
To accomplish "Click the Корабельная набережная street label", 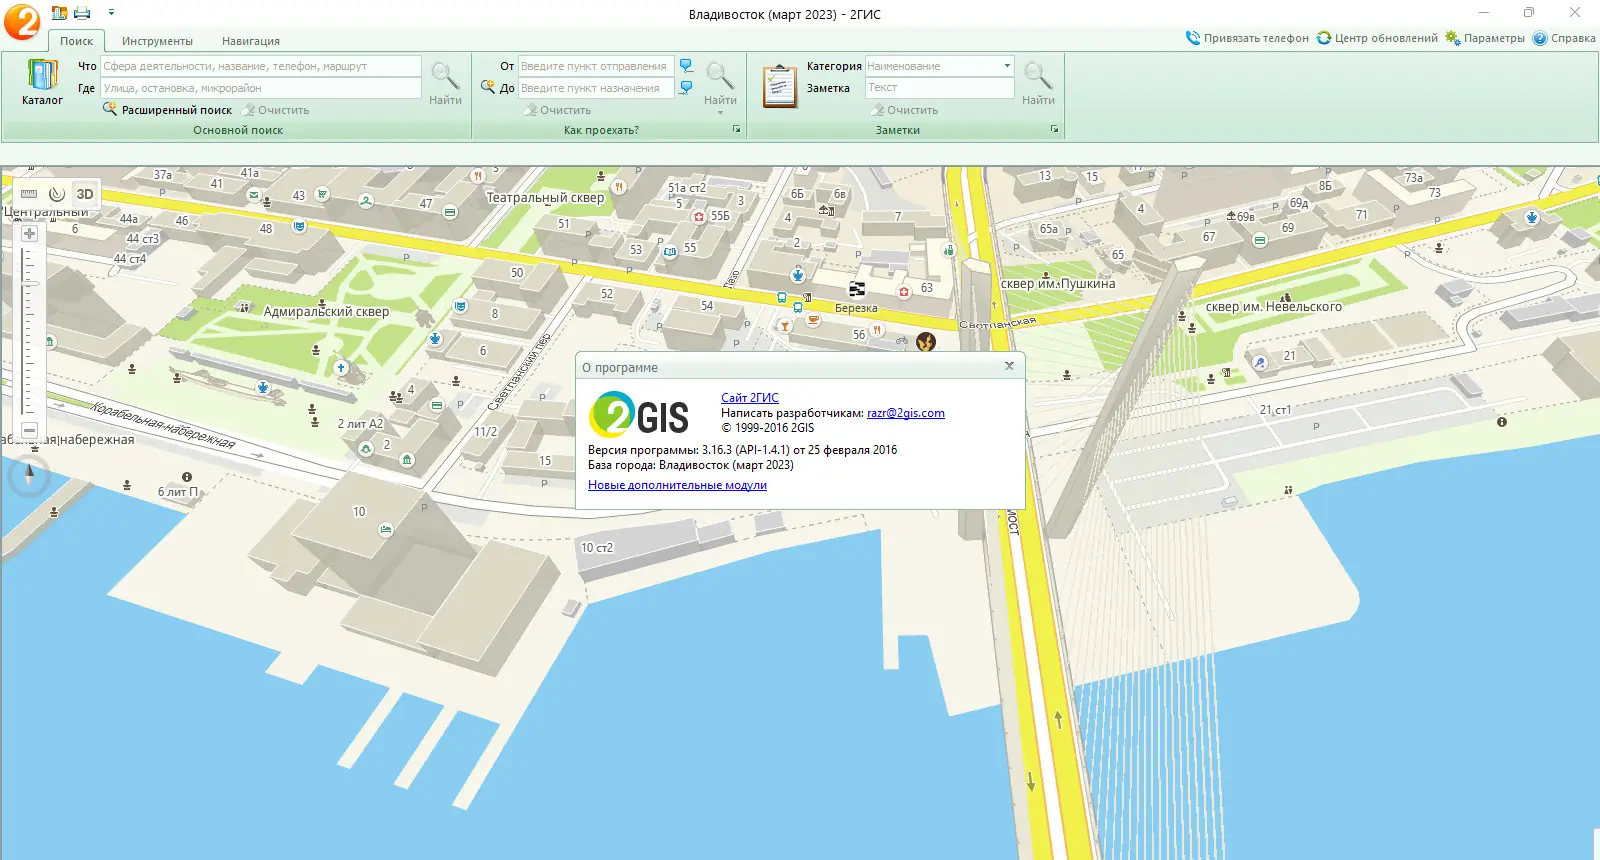I will [163, 426].
